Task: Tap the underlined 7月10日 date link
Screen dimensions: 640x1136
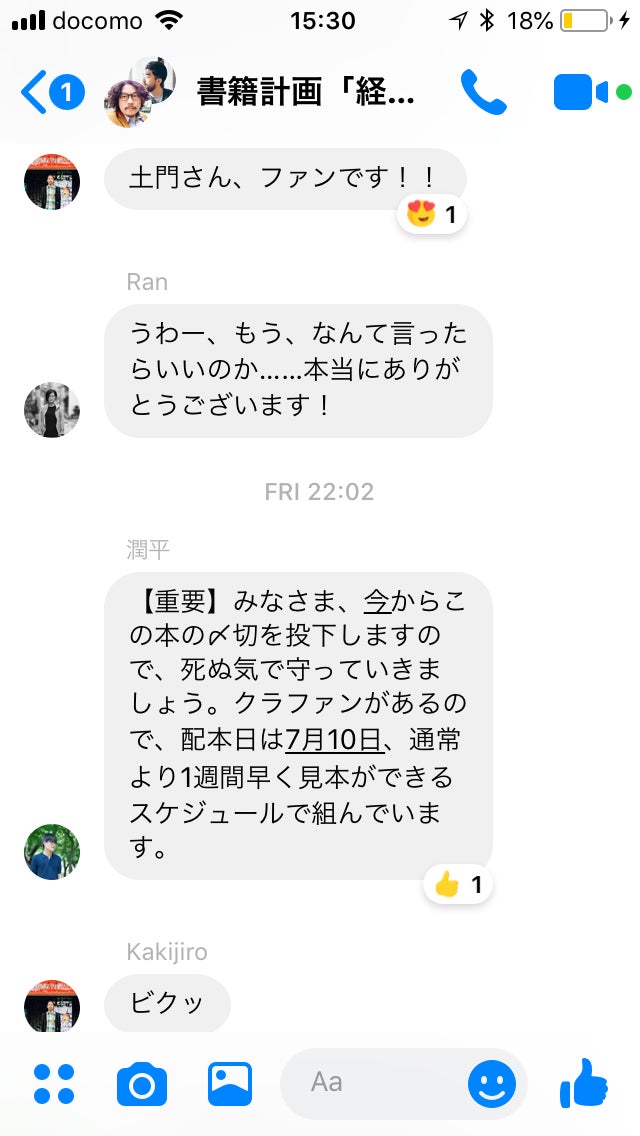Action: 334,740
